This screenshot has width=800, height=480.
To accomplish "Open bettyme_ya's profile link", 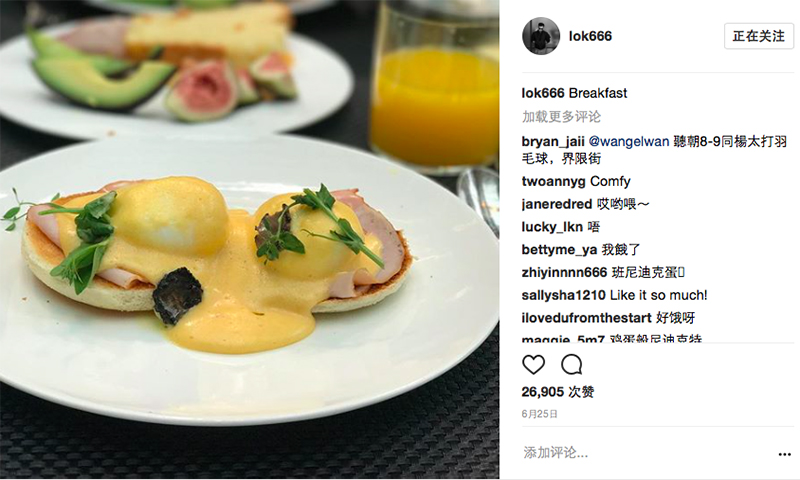I will click(x=559, y=250).
